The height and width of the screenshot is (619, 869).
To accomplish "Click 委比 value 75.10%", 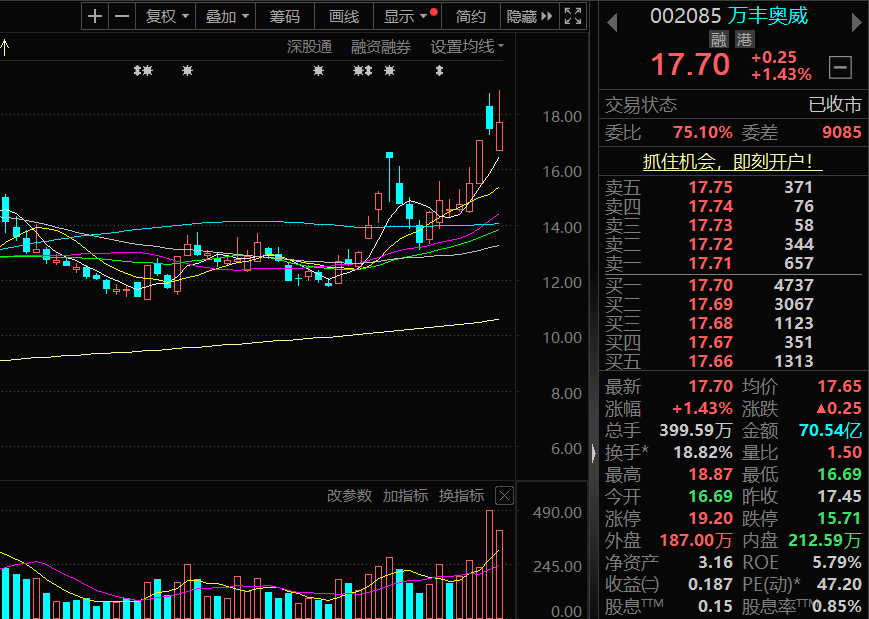I will [x=703, y=132].
